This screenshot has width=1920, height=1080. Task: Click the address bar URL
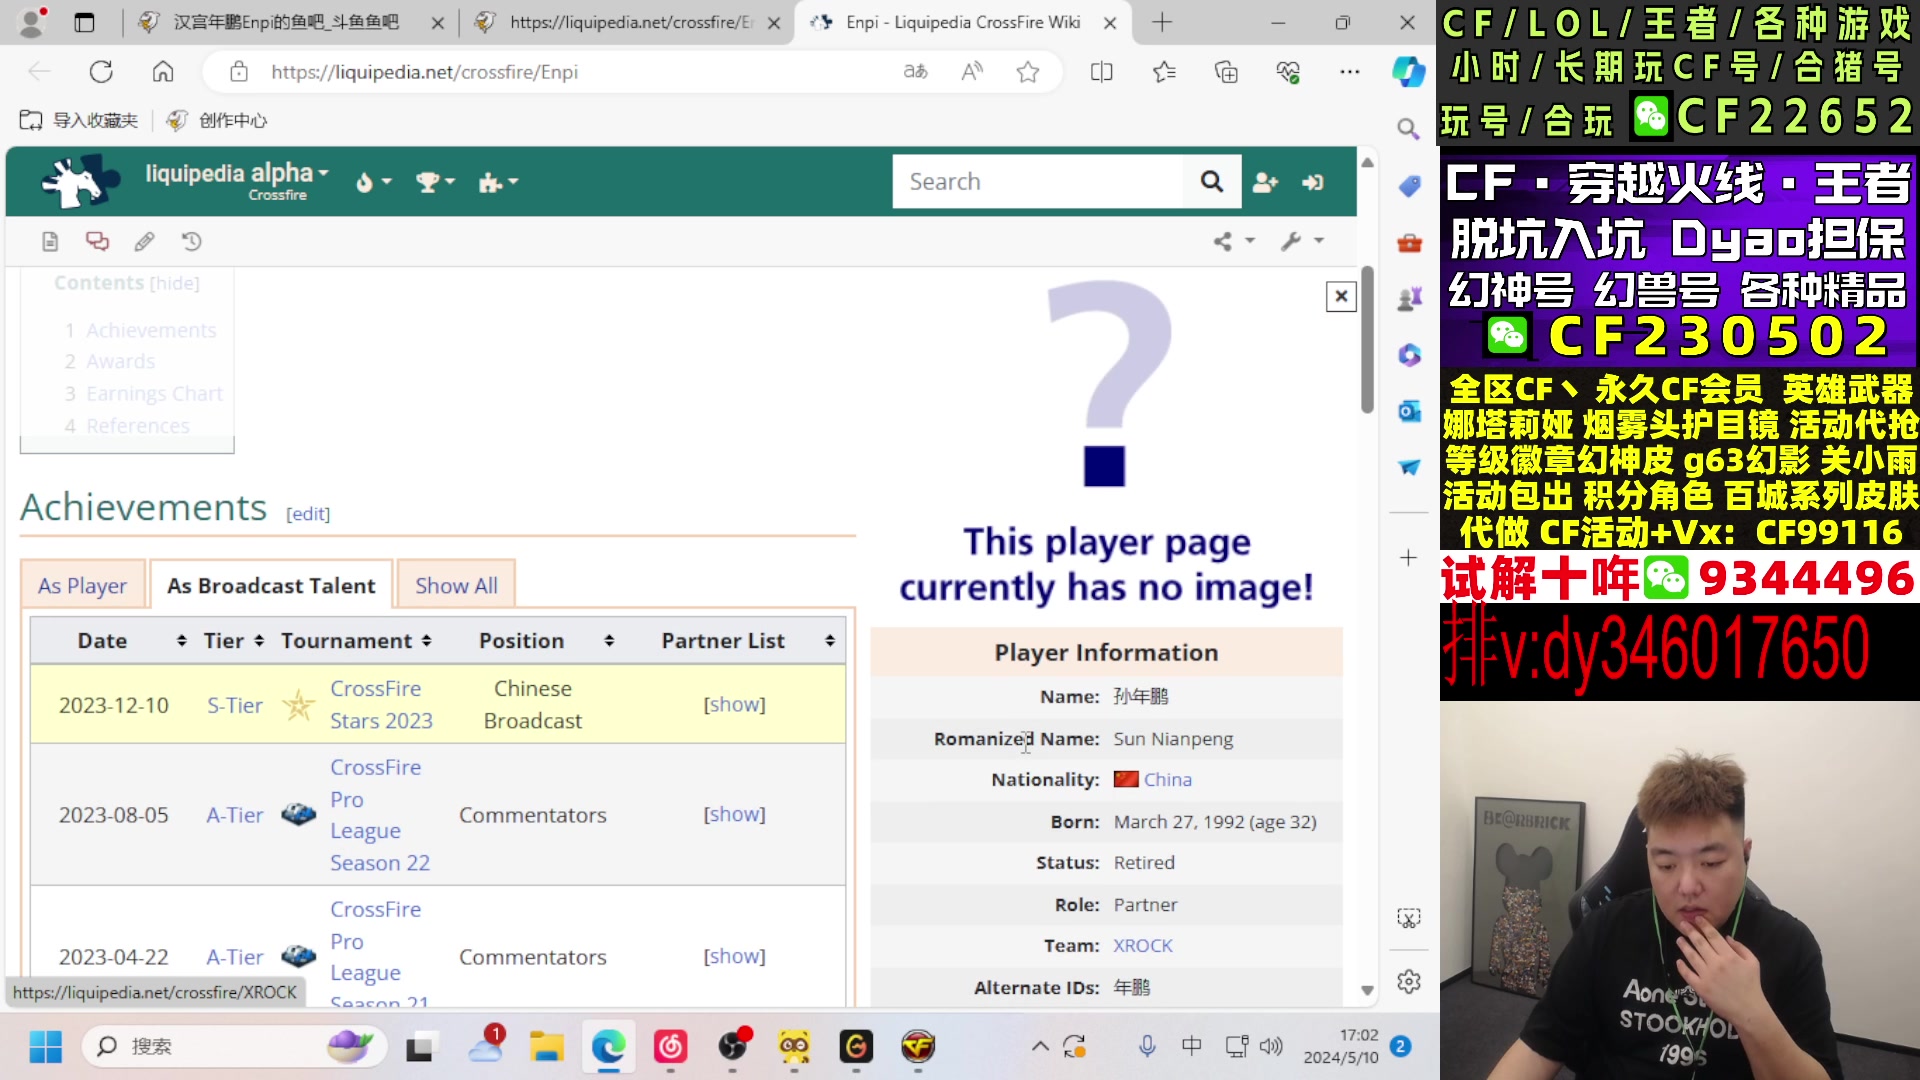click(x=424, y=72)
